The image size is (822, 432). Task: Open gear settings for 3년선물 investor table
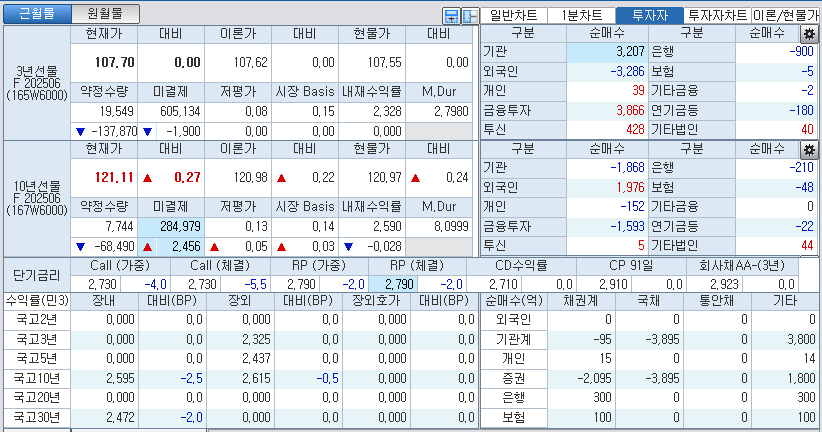pos(809,35)
